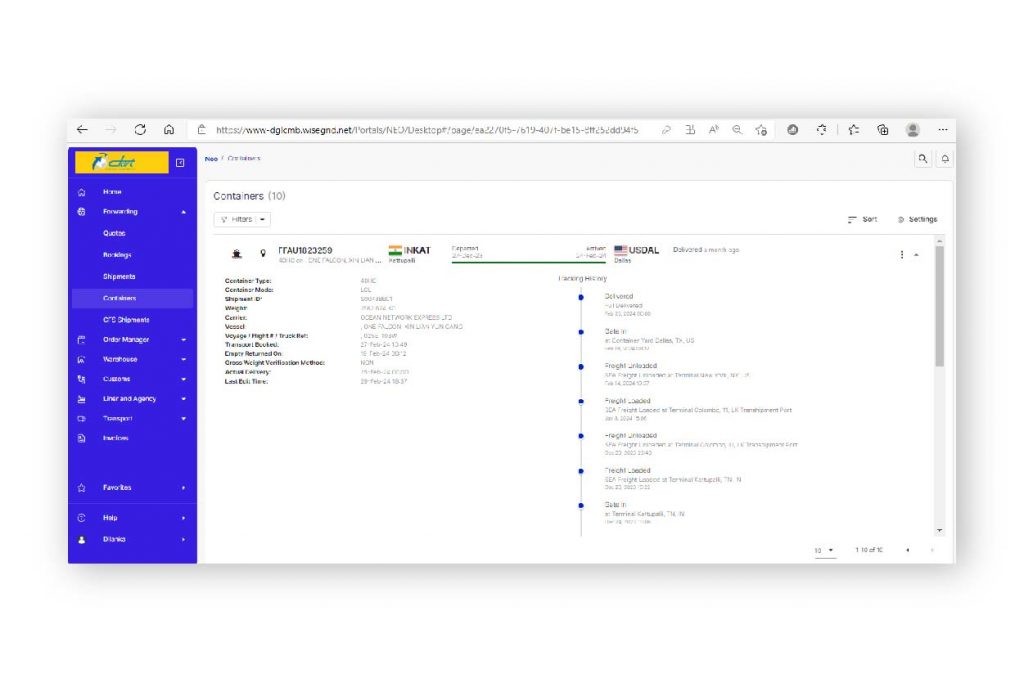Click the browser profile avatar icon
The image size is (1024, 683).
(x=912, y=130)
